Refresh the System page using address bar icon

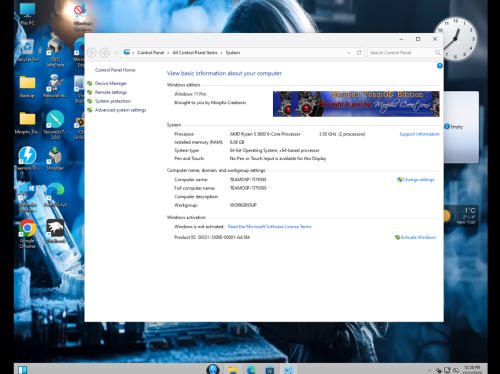pos(359,53)
